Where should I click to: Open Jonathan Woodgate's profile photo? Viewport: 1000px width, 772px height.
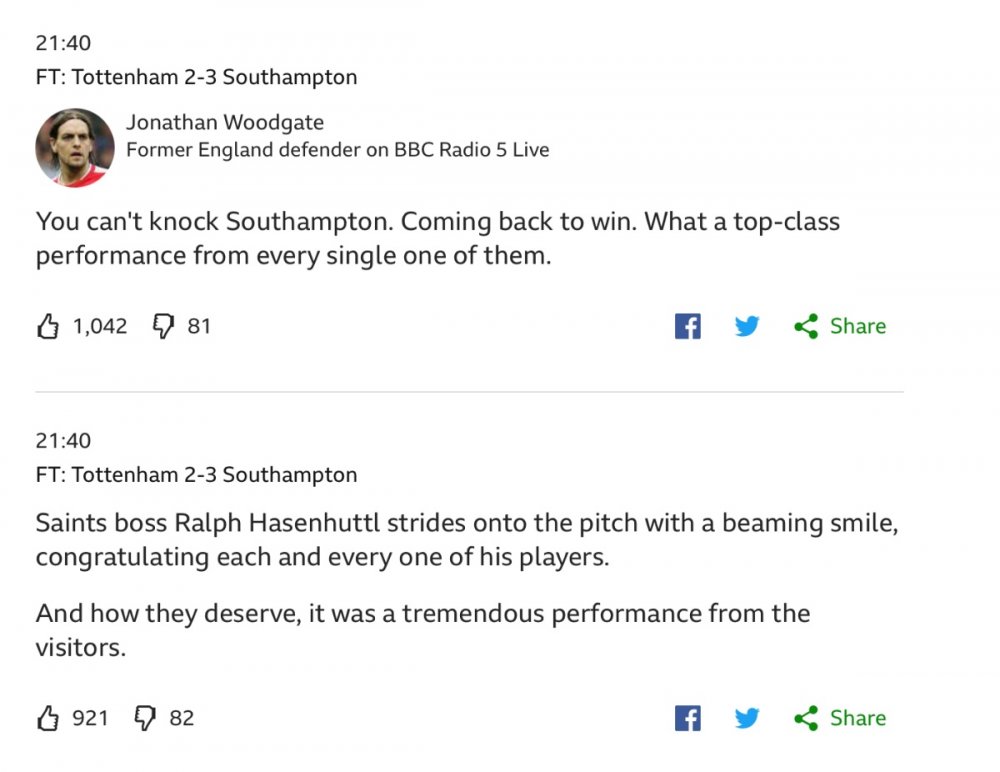[75, 147]
